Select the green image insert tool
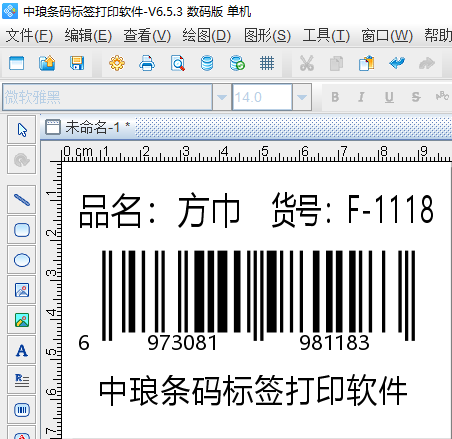Screen dimensions: 452x439 (22, 320)
